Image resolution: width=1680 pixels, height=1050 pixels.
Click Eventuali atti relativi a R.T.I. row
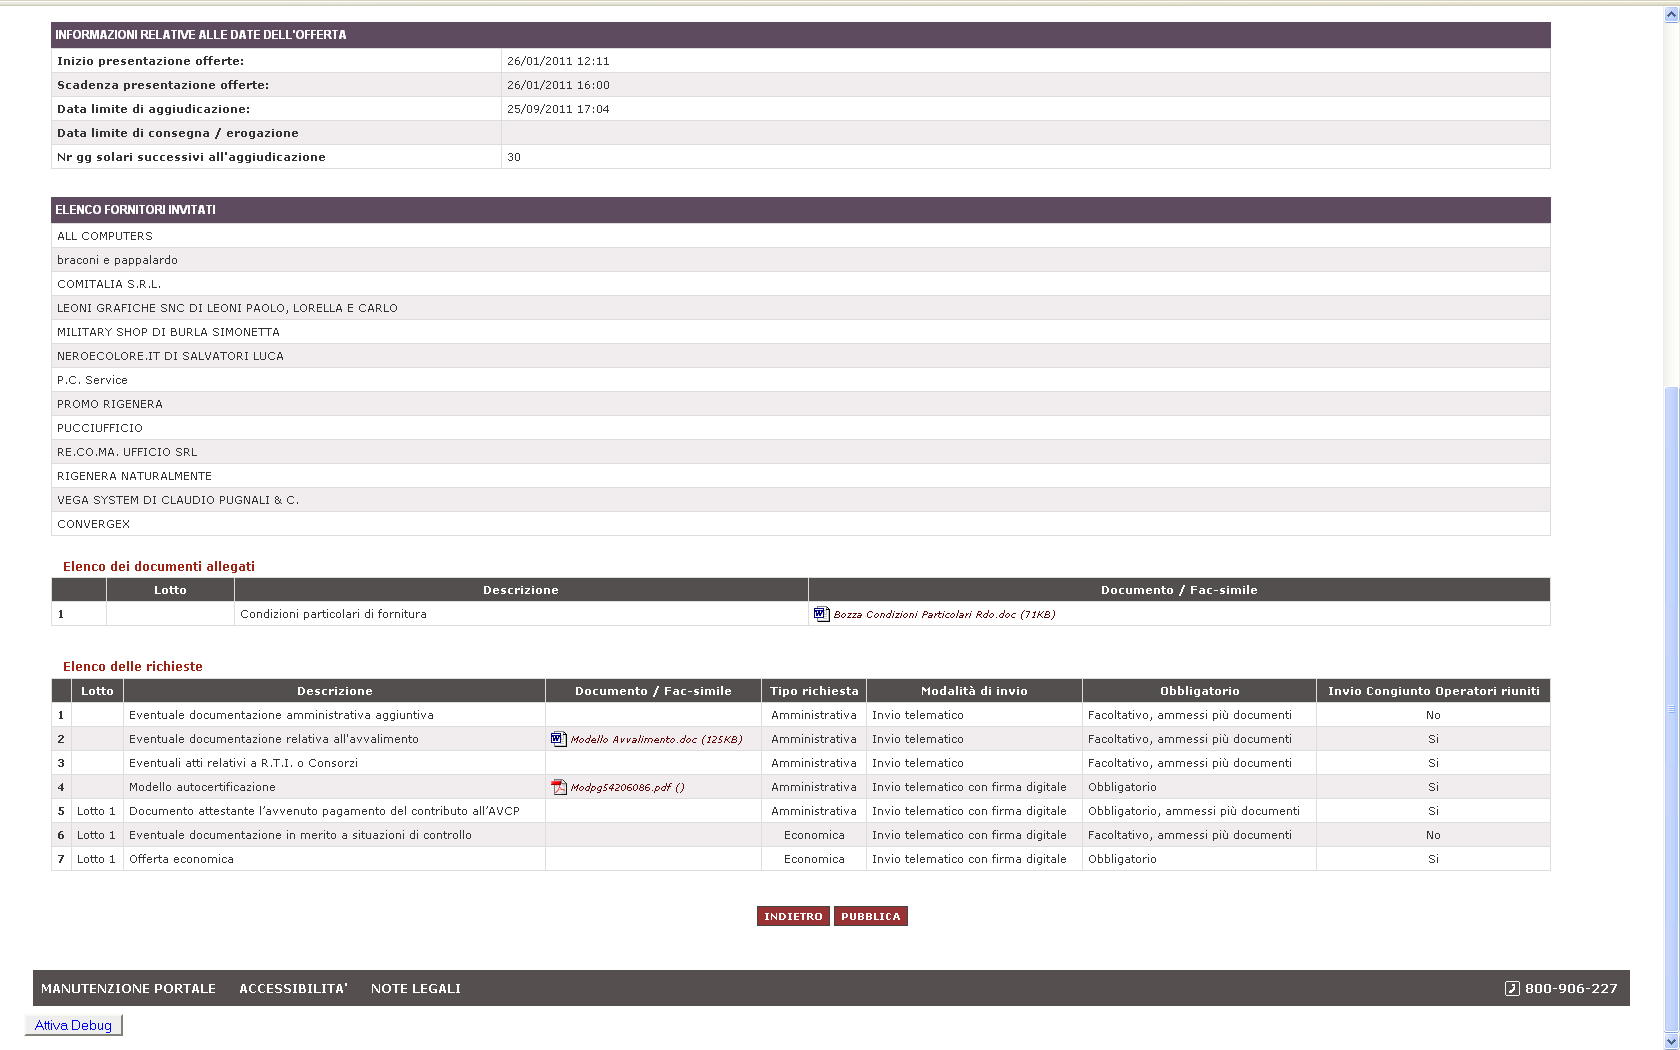coord(800,763)
